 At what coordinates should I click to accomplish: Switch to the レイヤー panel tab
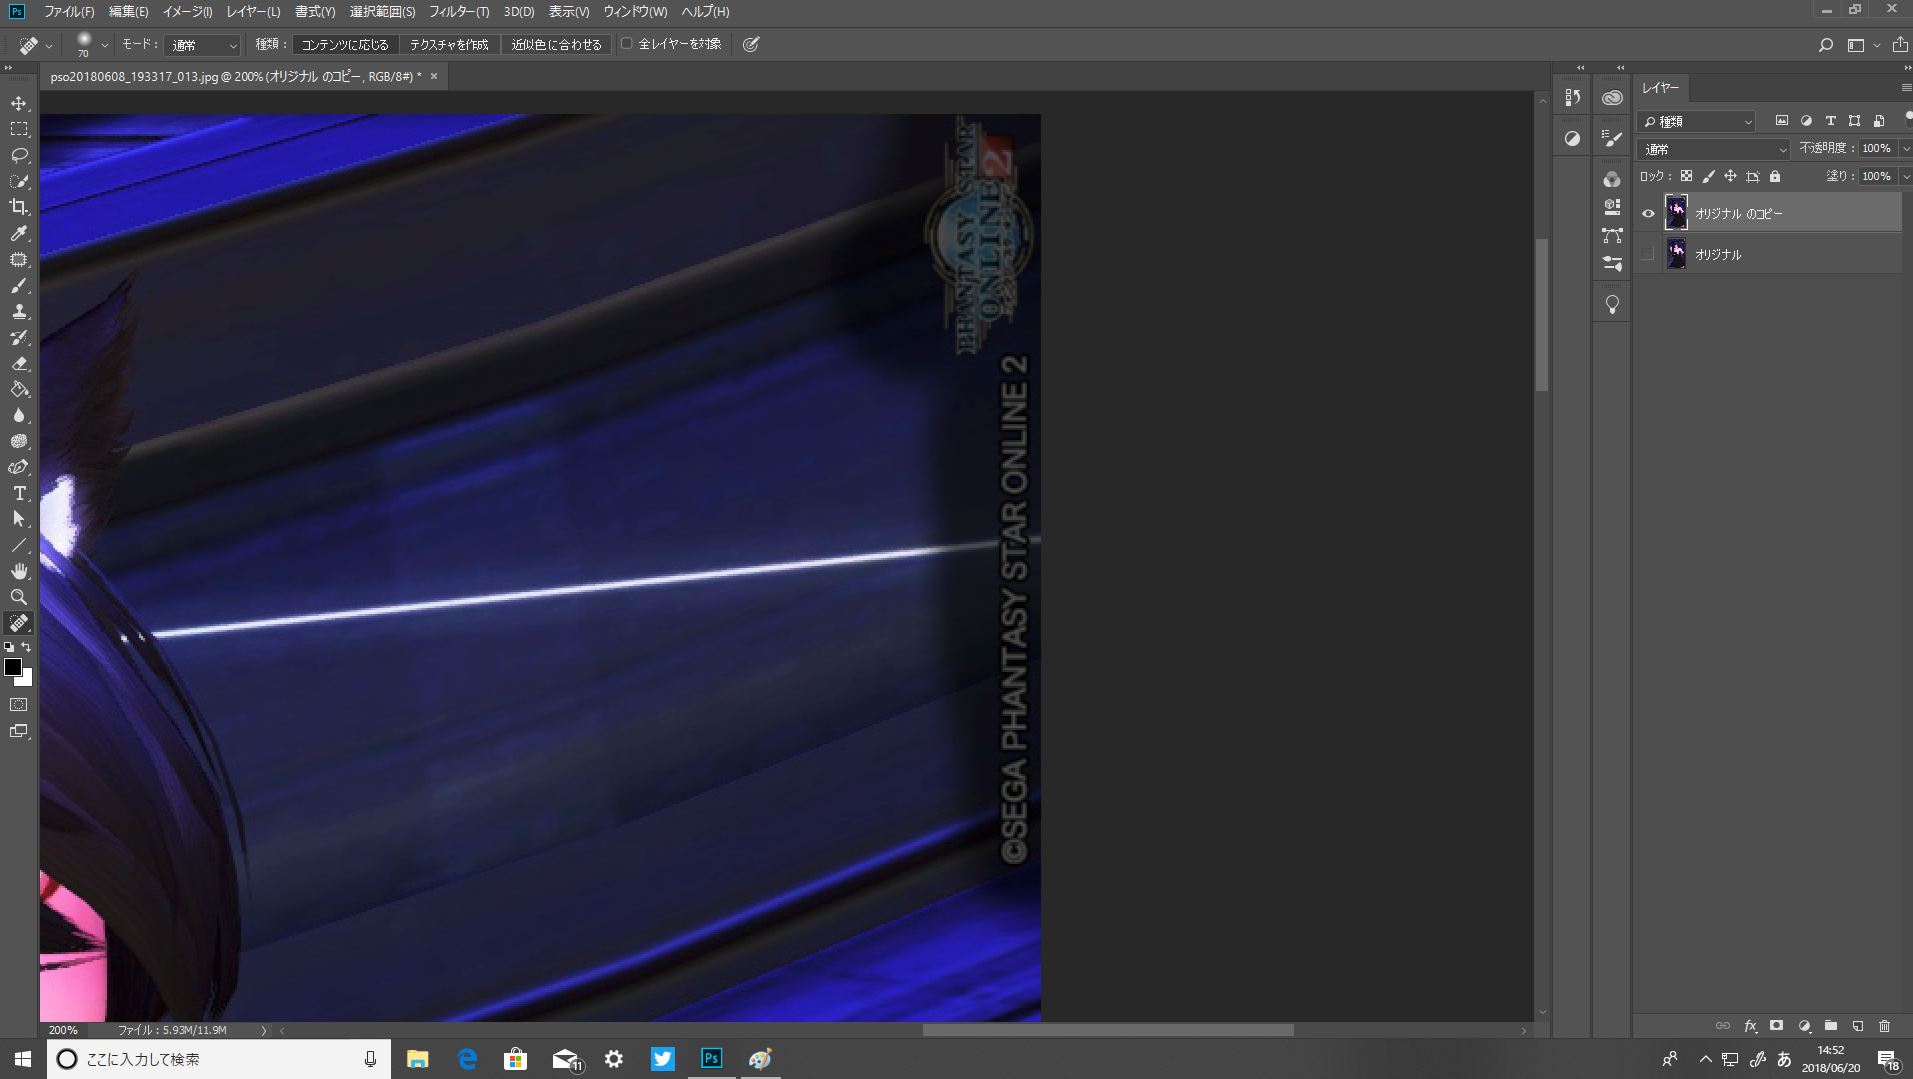point(1660,88)
